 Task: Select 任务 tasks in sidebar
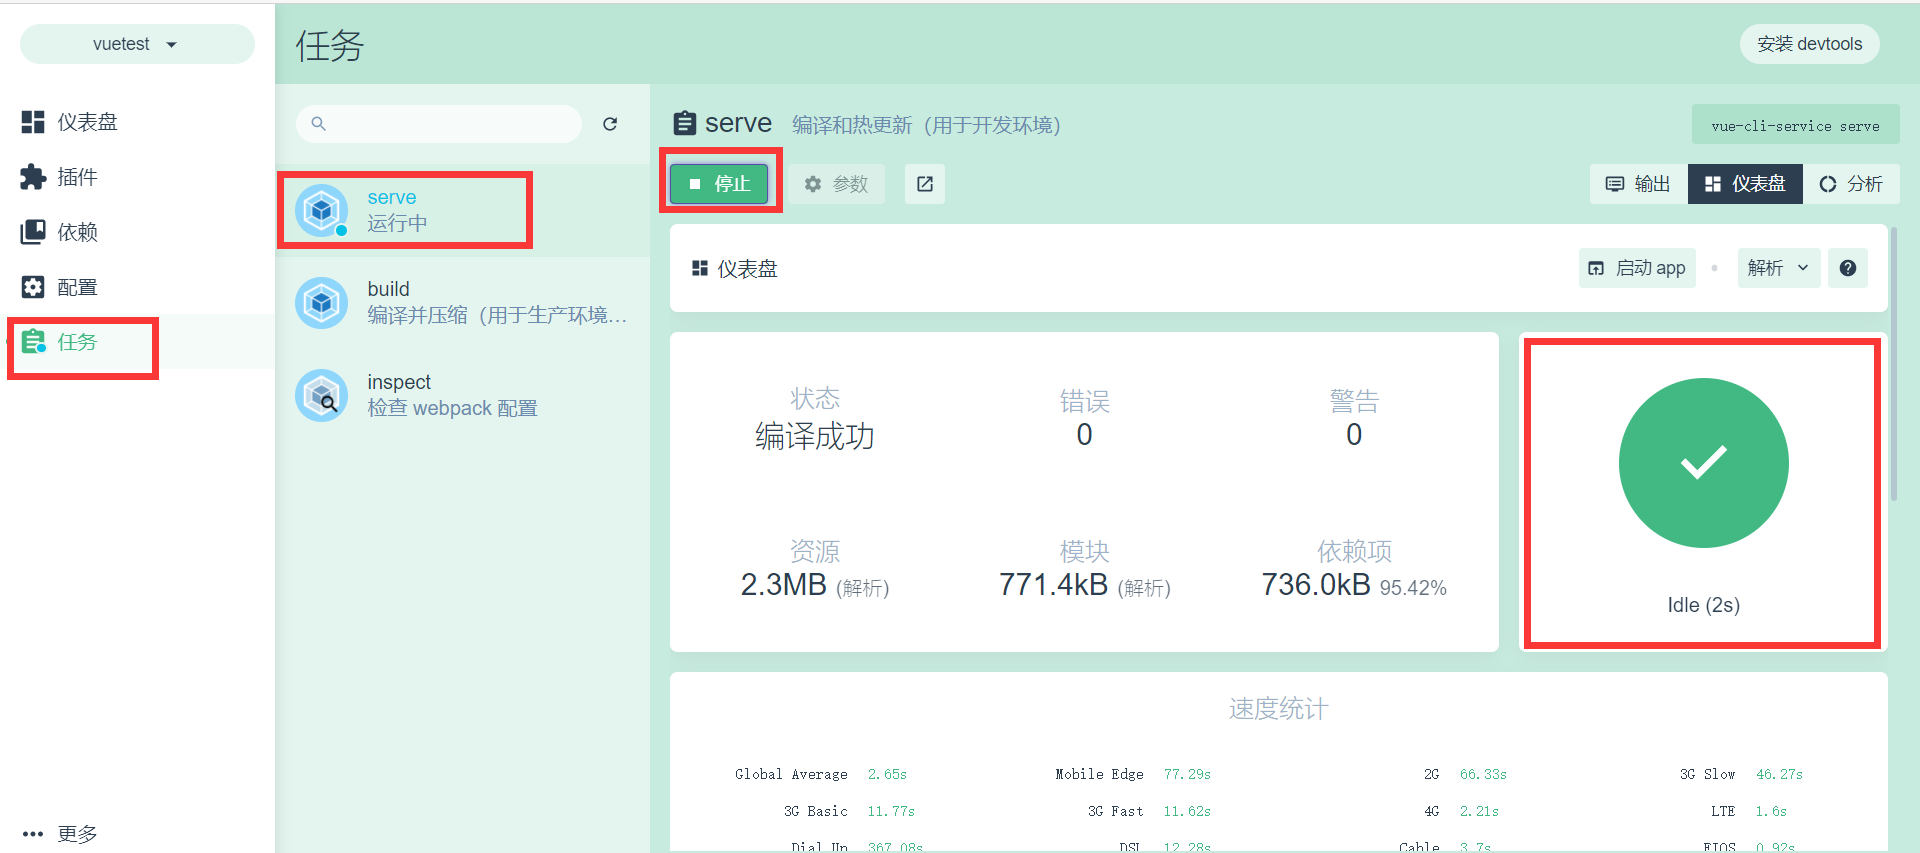coord(137,342)
